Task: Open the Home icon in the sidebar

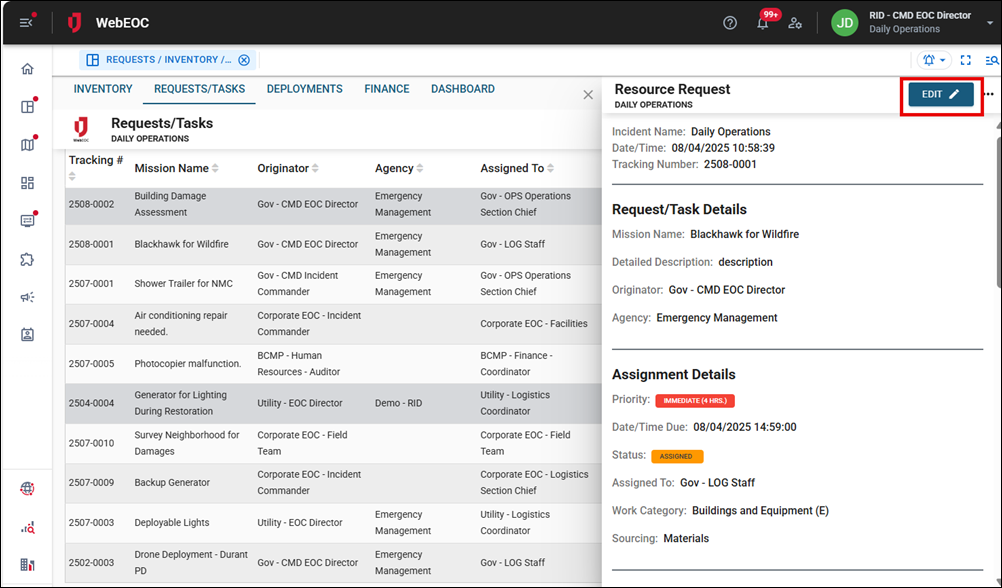Action: 27,68
